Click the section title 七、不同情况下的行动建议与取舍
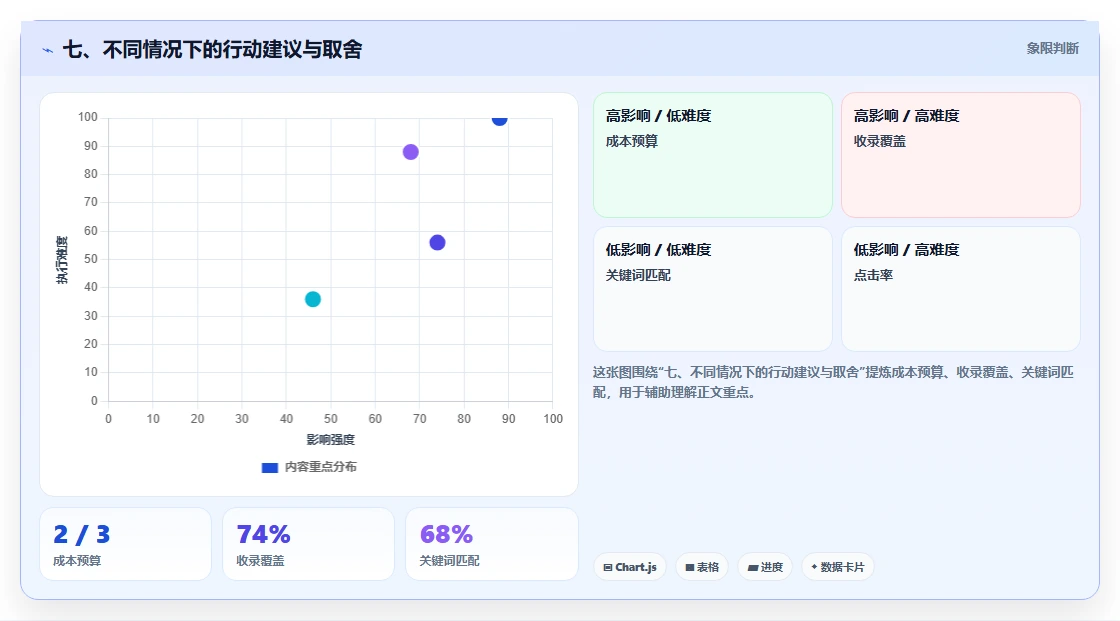This screenshot has width=1120, height=621. (213, 49)
